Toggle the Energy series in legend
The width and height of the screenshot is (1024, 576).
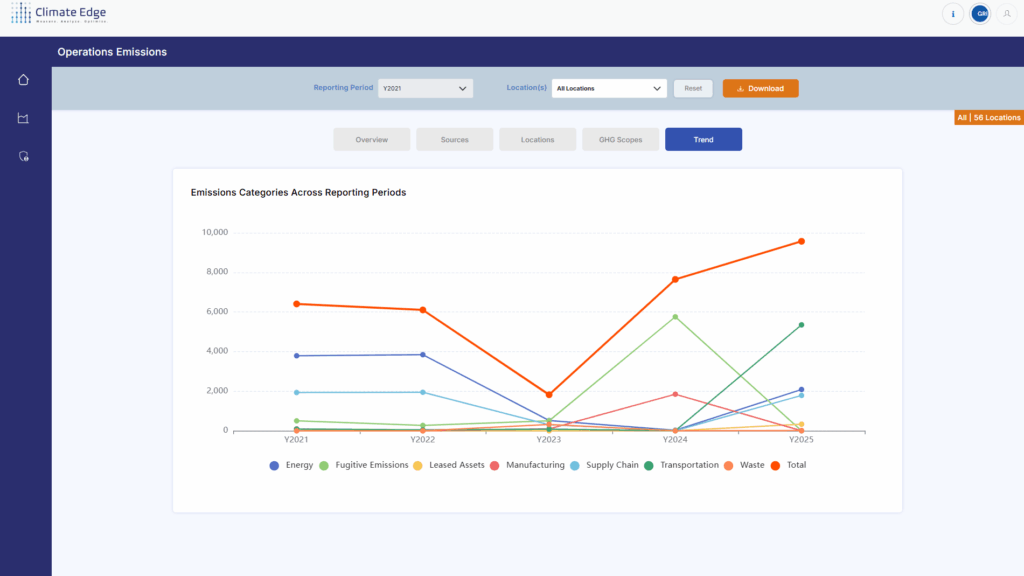[292, 465]
